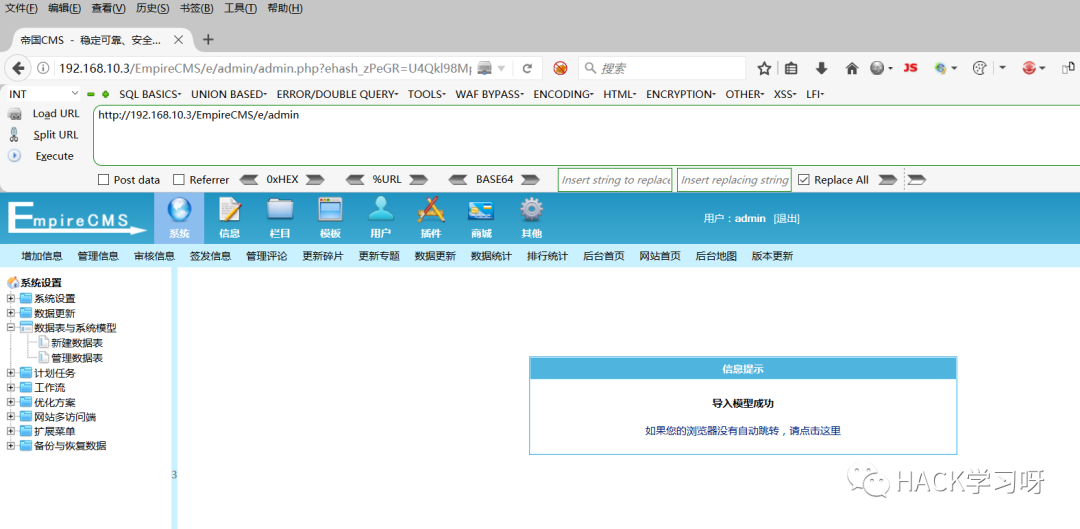1080x529 pixels.
Task: Enable the Referrer checkbox
Action: tap(179, 180)
